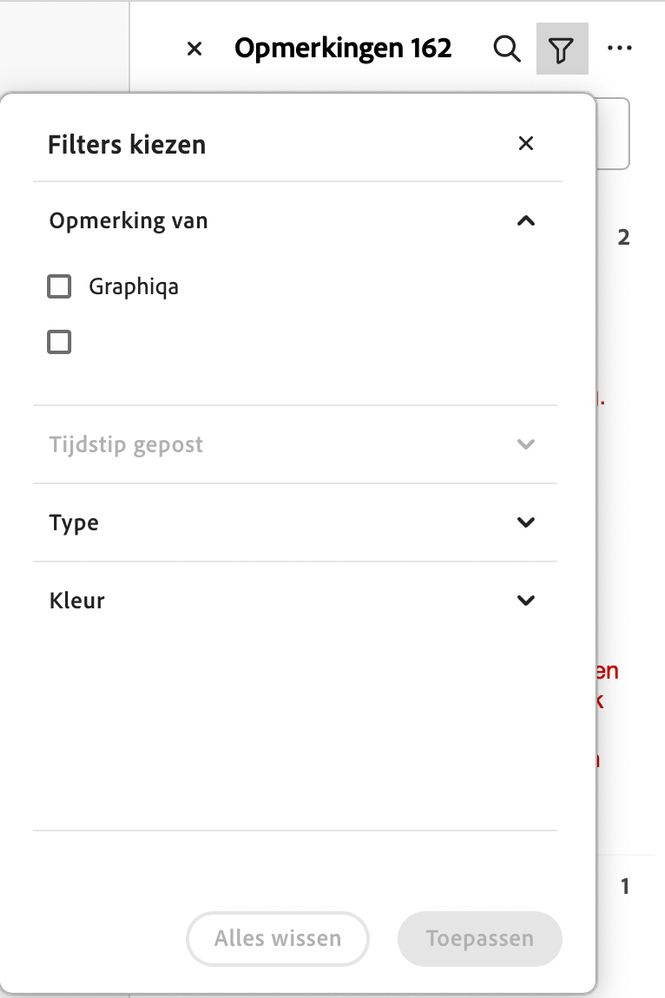Close the Opmerkingen comments panel

195,49
